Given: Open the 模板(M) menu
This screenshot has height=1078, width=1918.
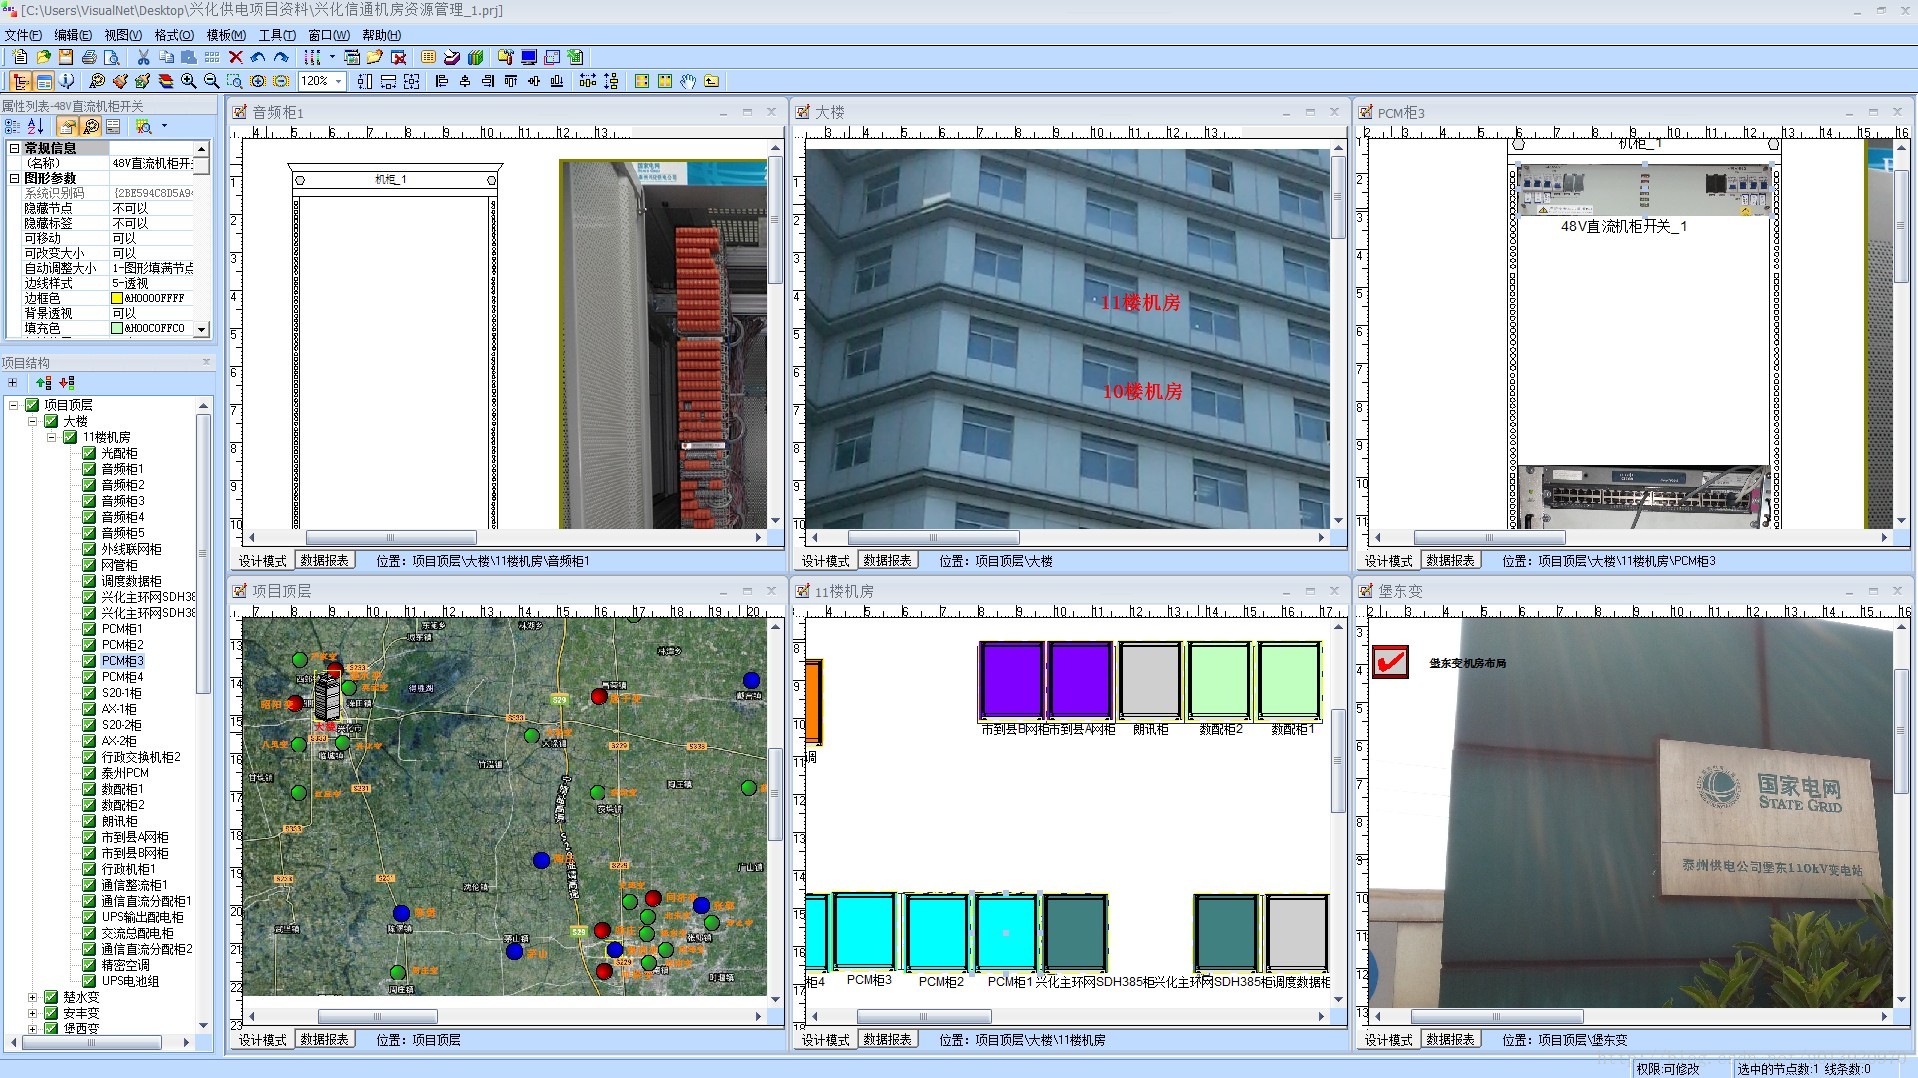Looking at the screenshot, I should click(x=226, y=35).
